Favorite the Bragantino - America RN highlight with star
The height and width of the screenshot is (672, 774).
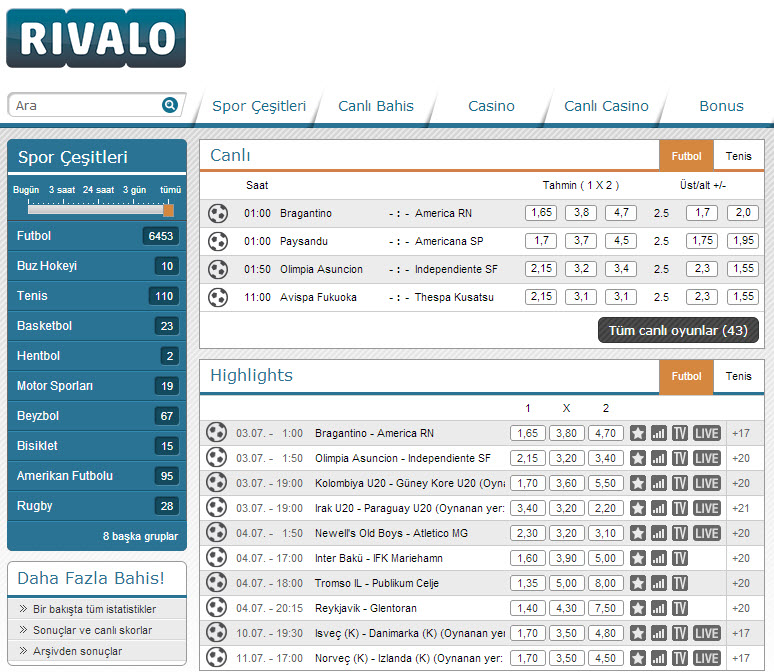(x=638, y=434)
